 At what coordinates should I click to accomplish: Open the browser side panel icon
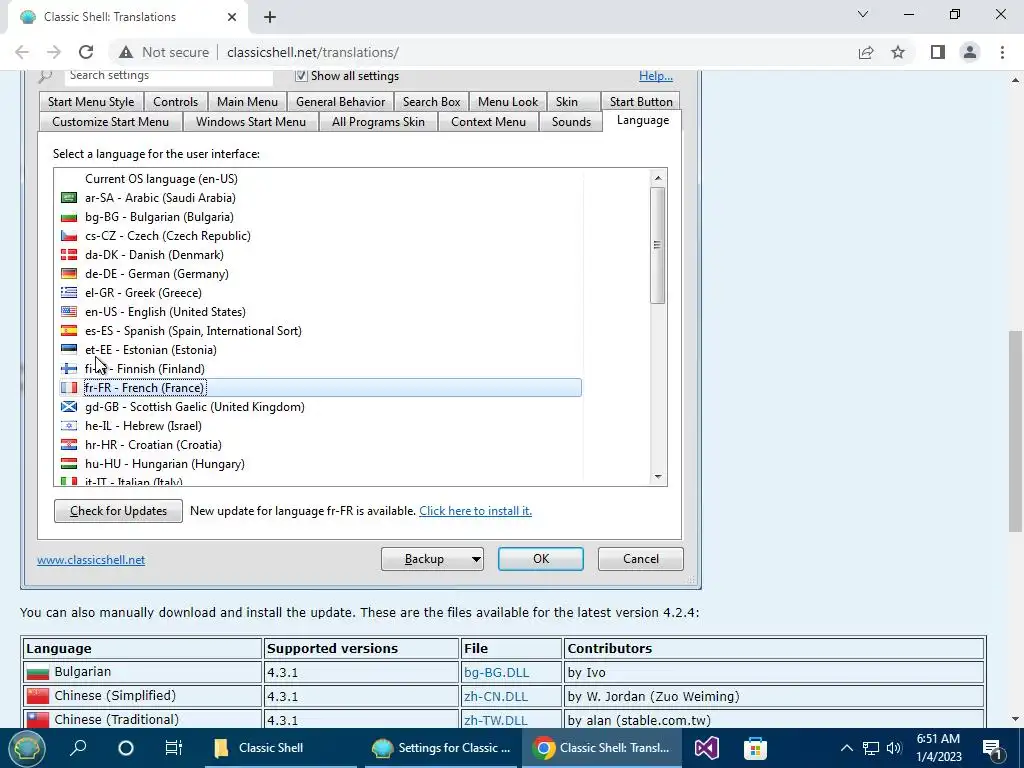(x=938, y=52)
